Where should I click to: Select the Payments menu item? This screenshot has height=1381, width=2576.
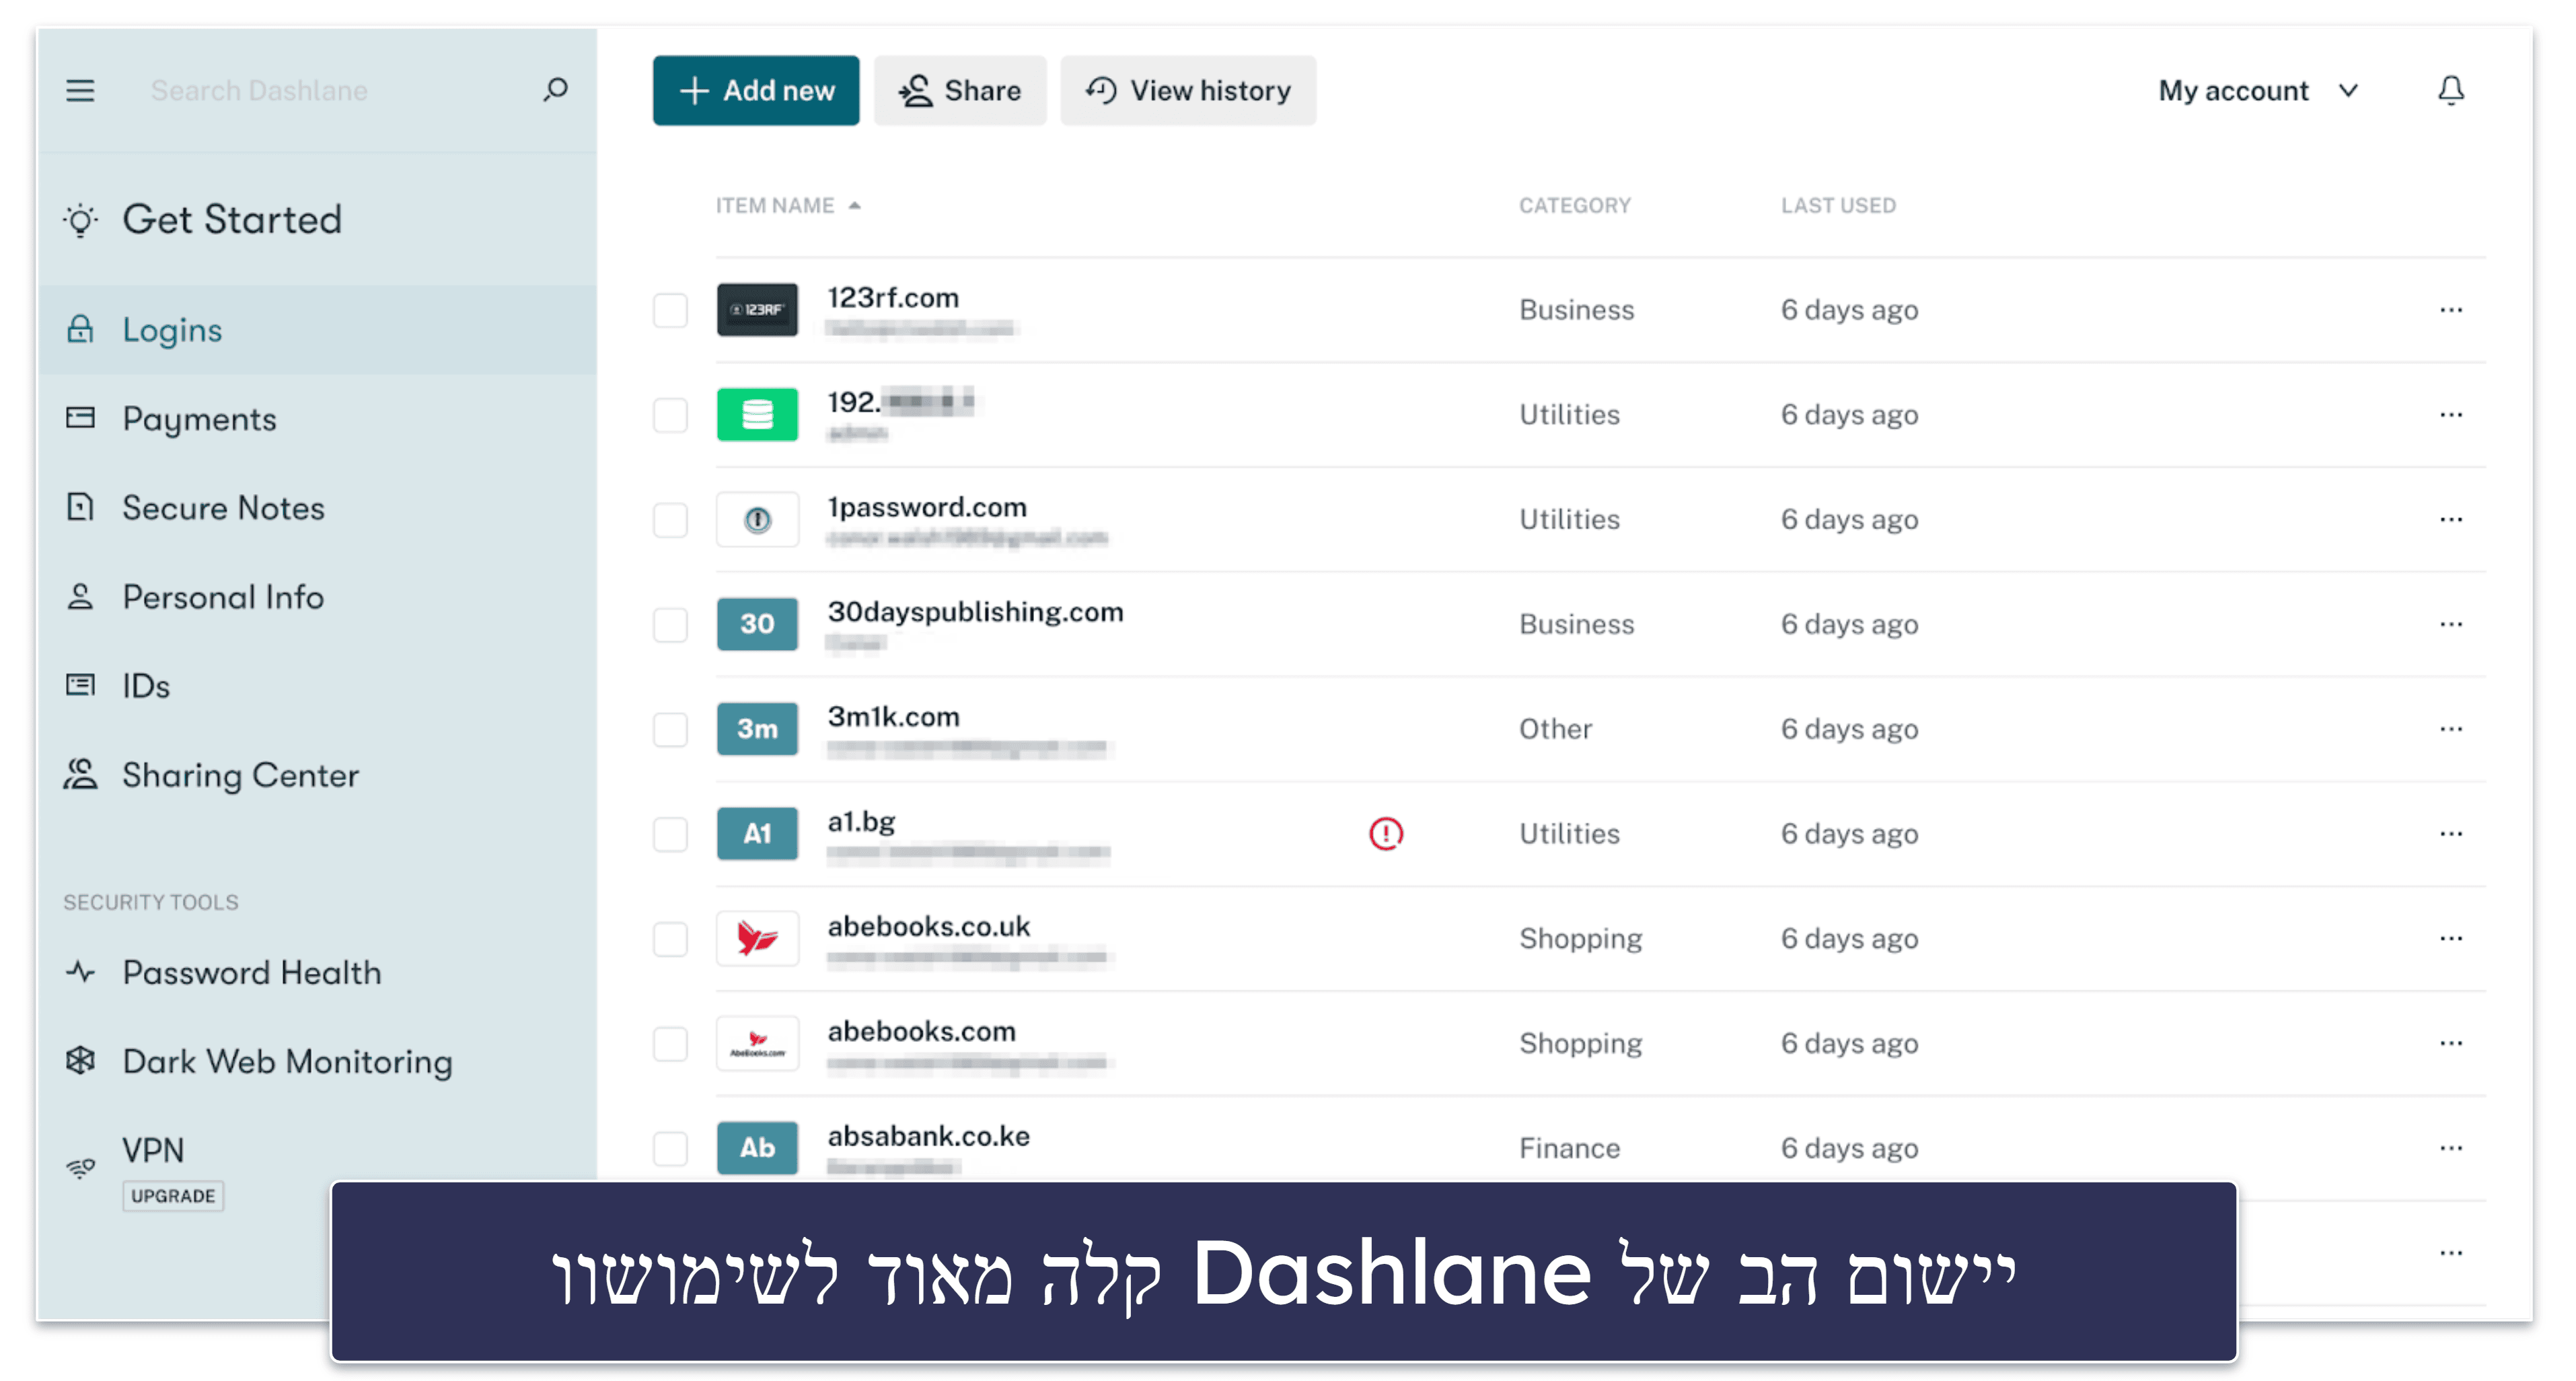(198, 418)
